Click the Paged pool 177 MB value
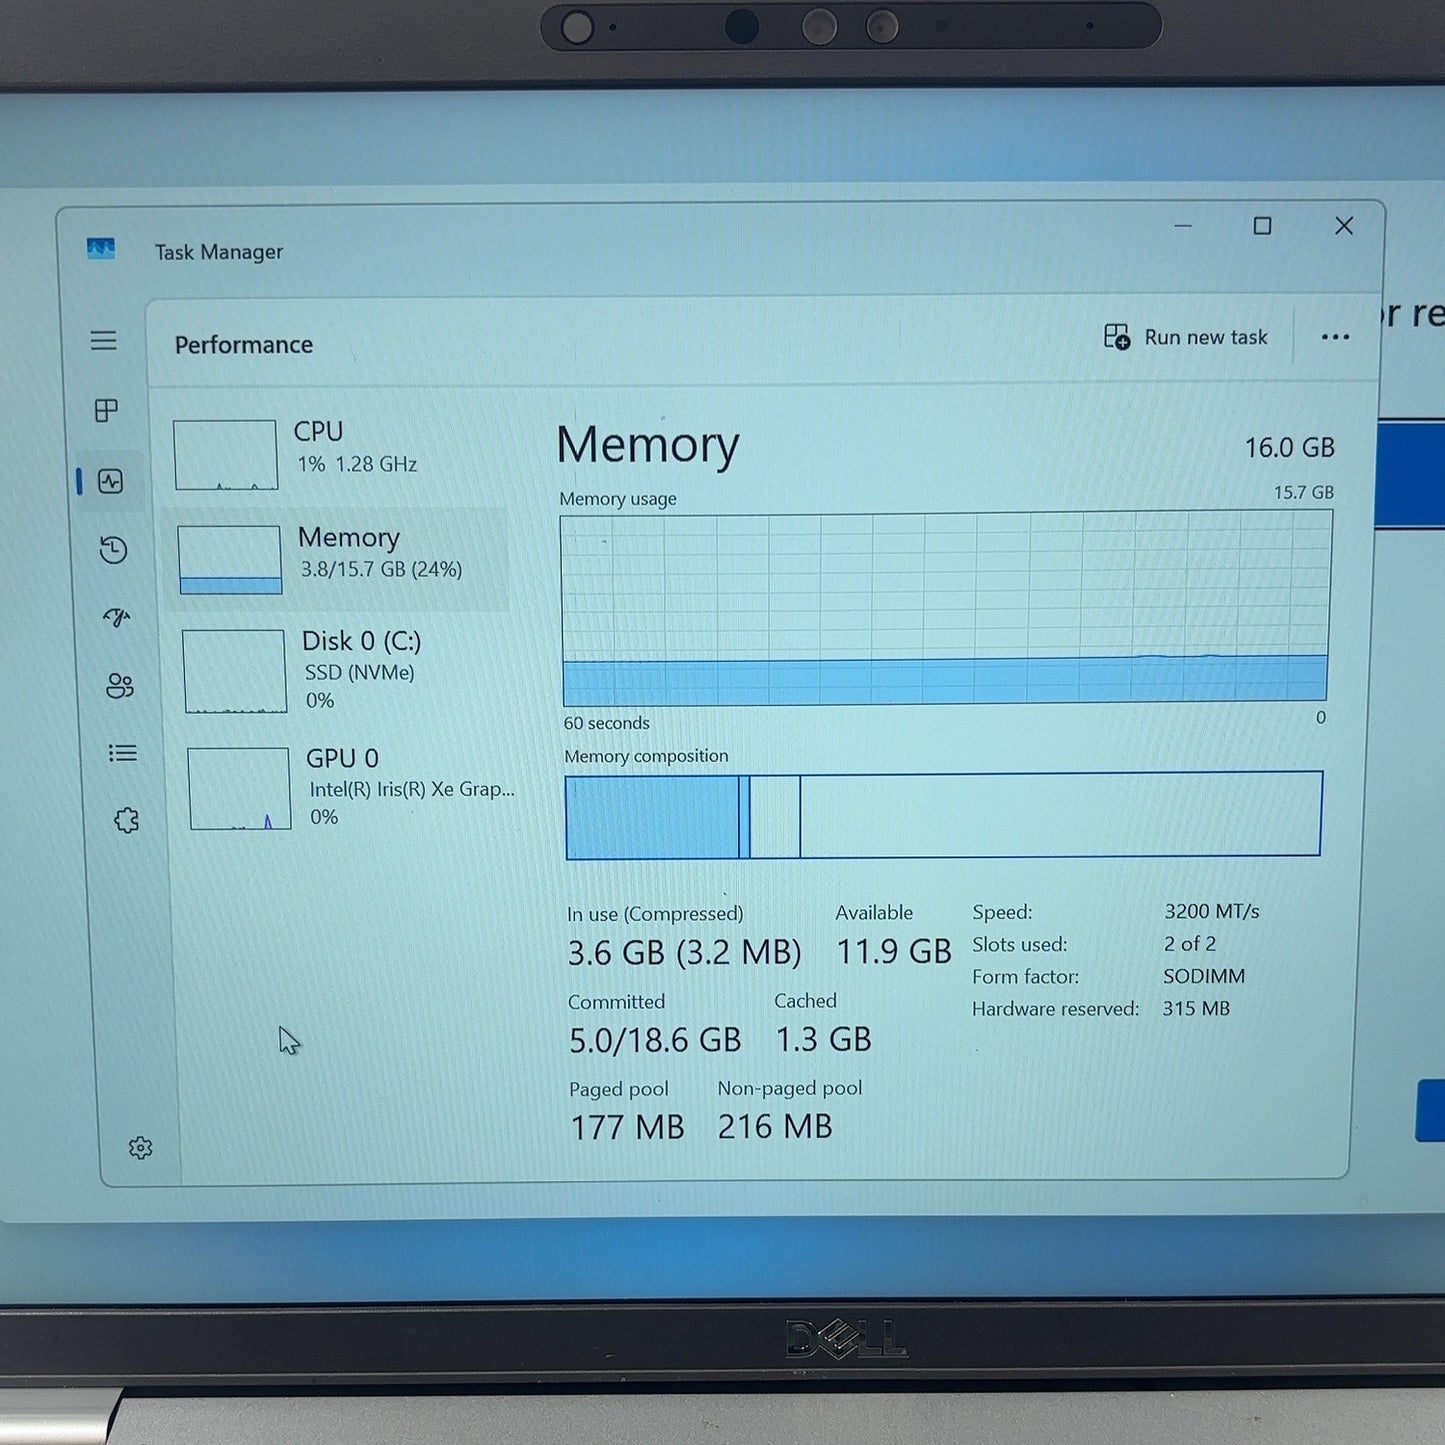The height and width of the screenshot is (1445, 1445). tap(627, 1128)
